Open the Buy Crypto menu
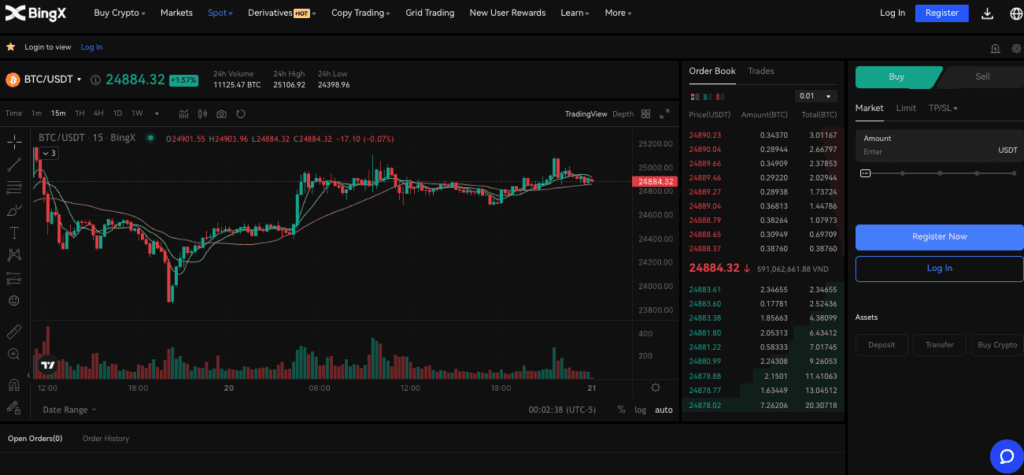Image resolution: width=1024 pixels, height=475 pixels. tap(120, 13)
